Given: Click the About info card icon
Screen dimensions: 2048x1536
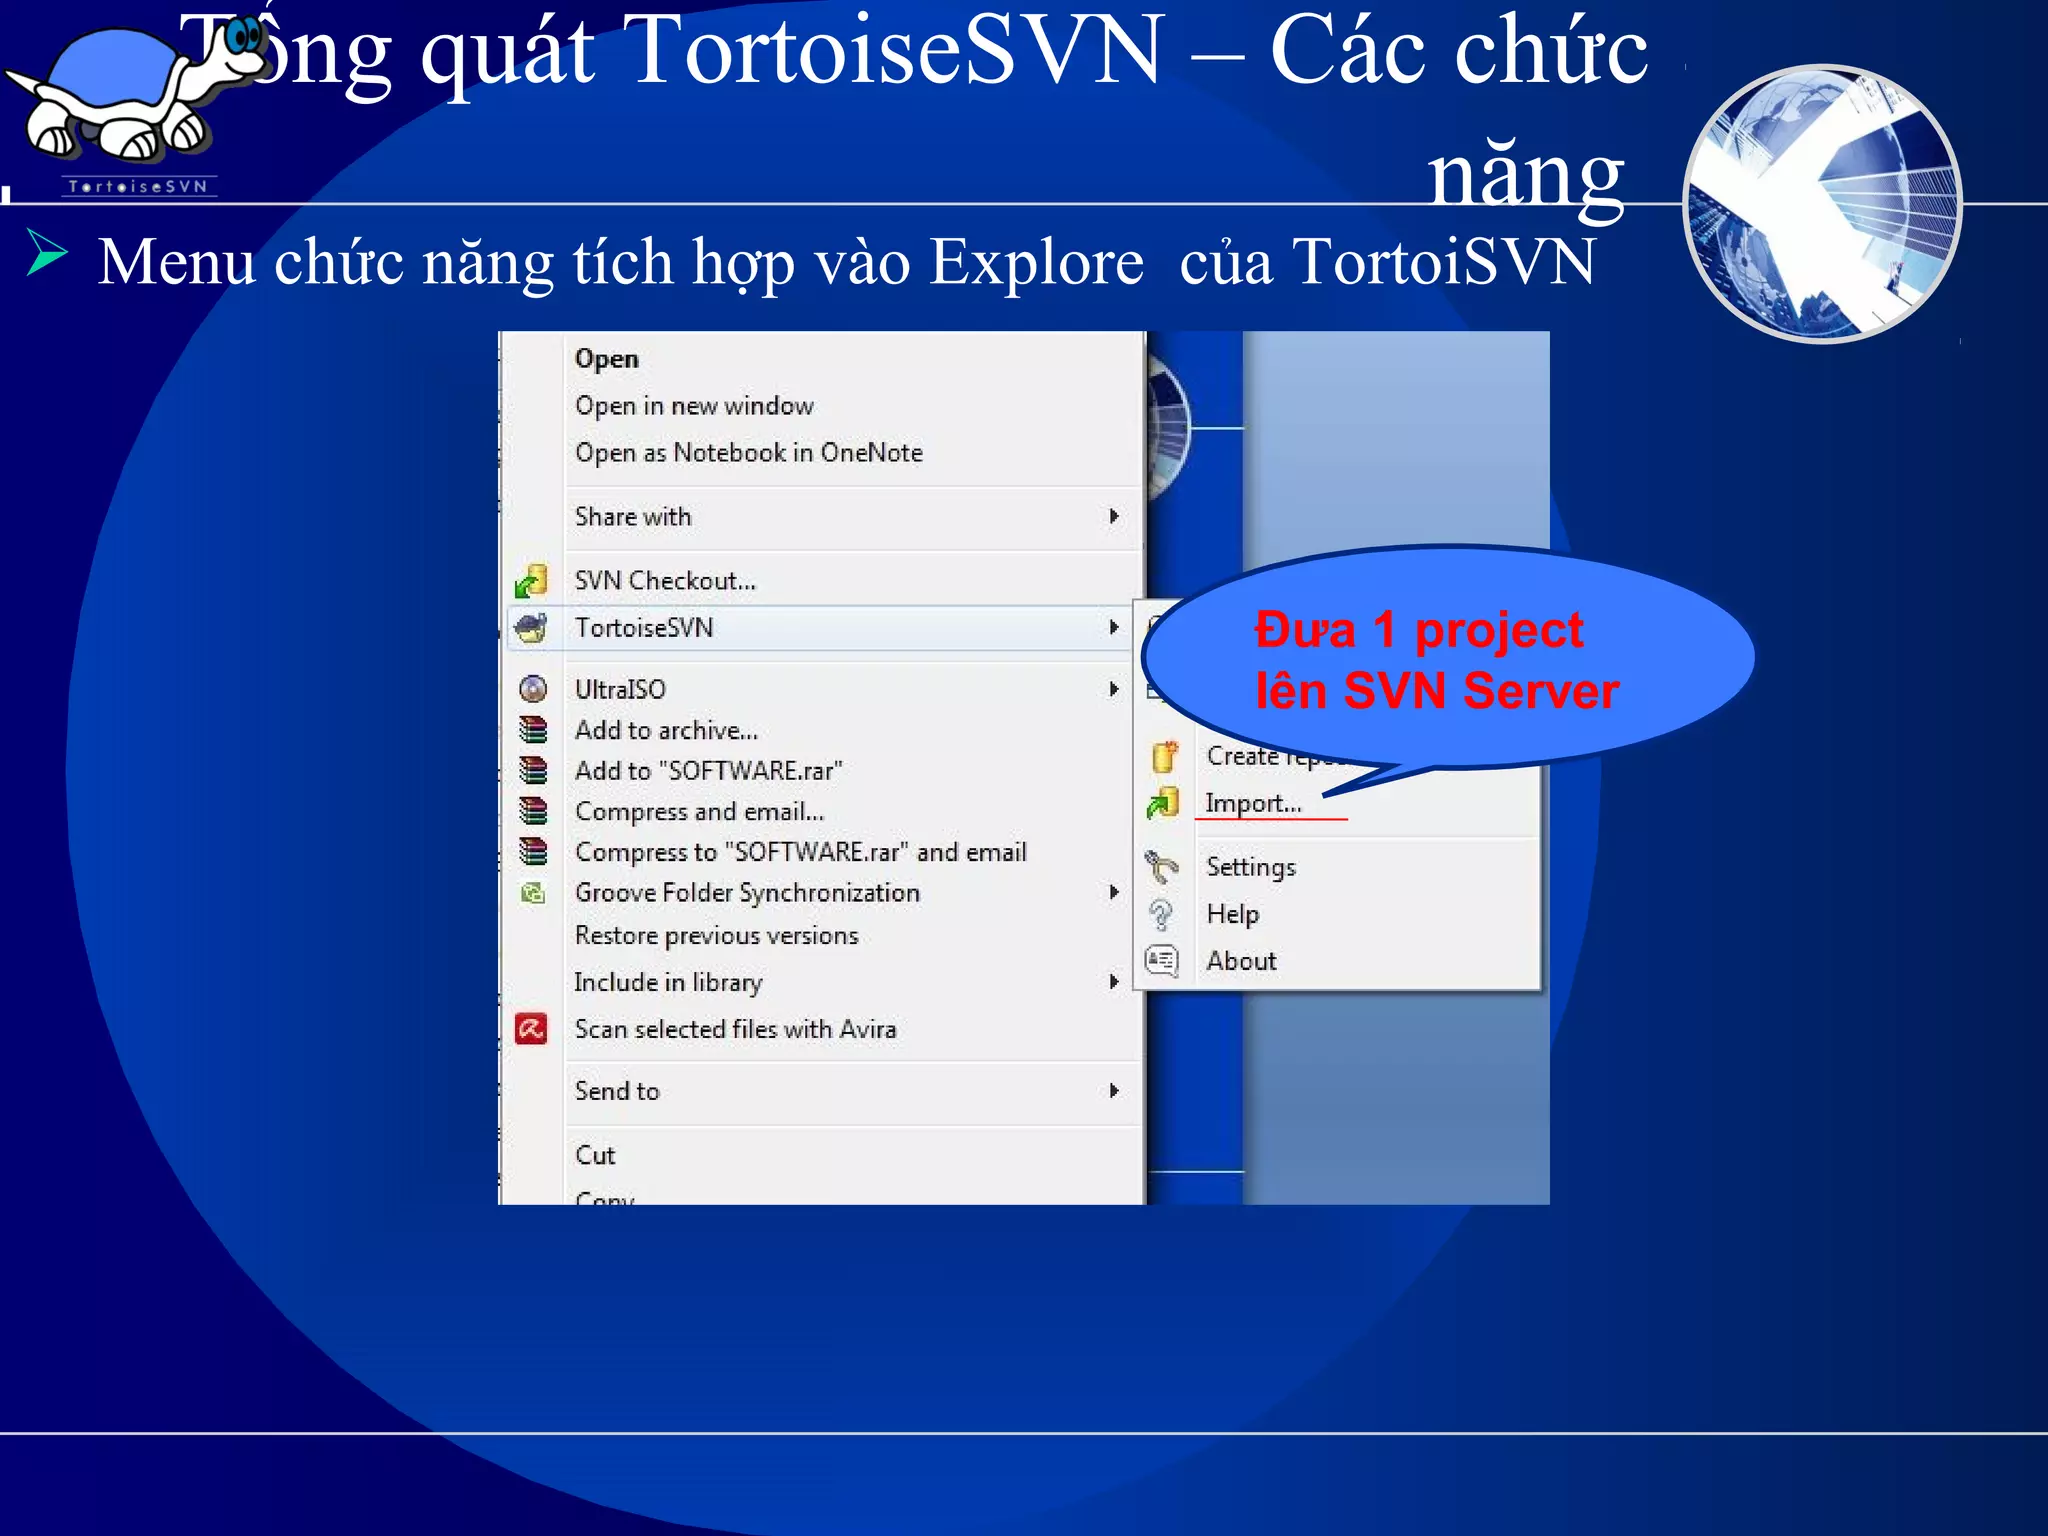Looking at the screenshot, I should coord(1161,961).
